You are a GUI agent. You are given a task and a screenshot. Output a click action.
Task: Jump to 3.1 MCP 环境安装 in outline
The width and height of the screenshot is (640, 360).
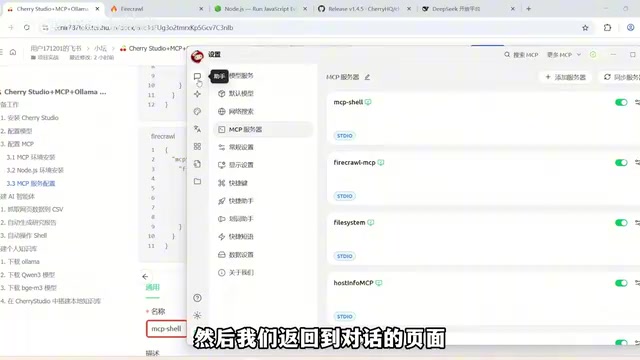[31, 157]
